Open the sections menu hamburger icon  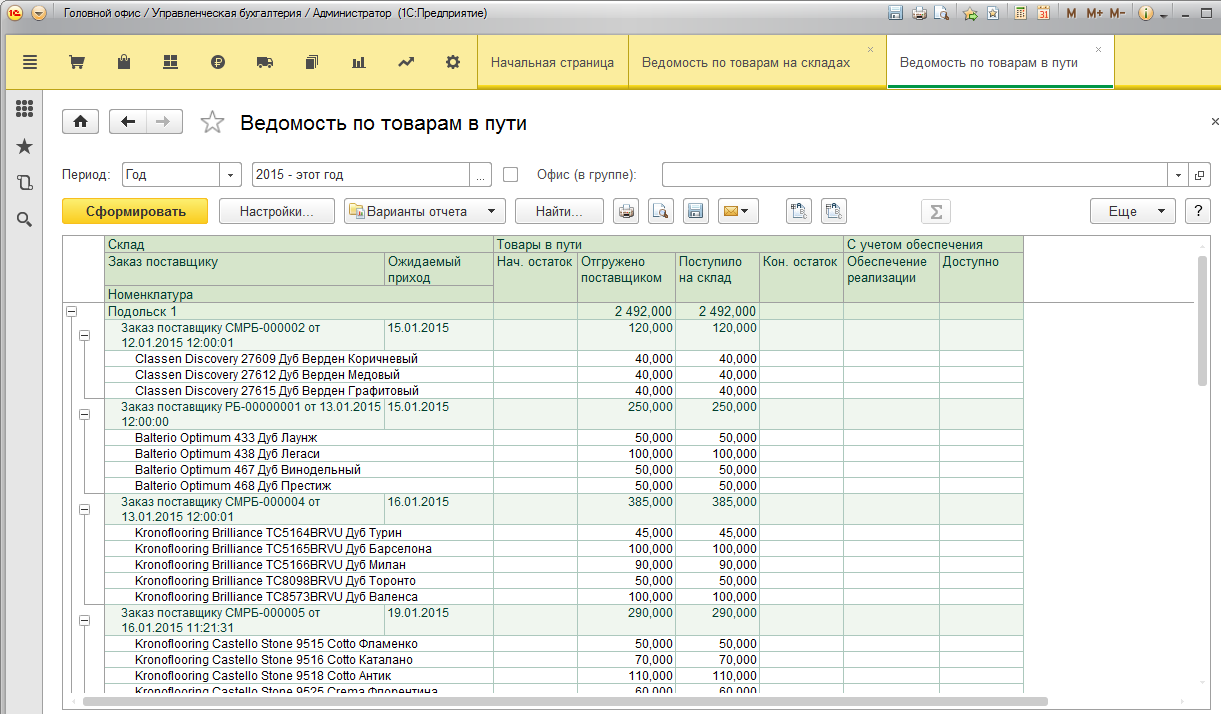click(x=30, y=62)
